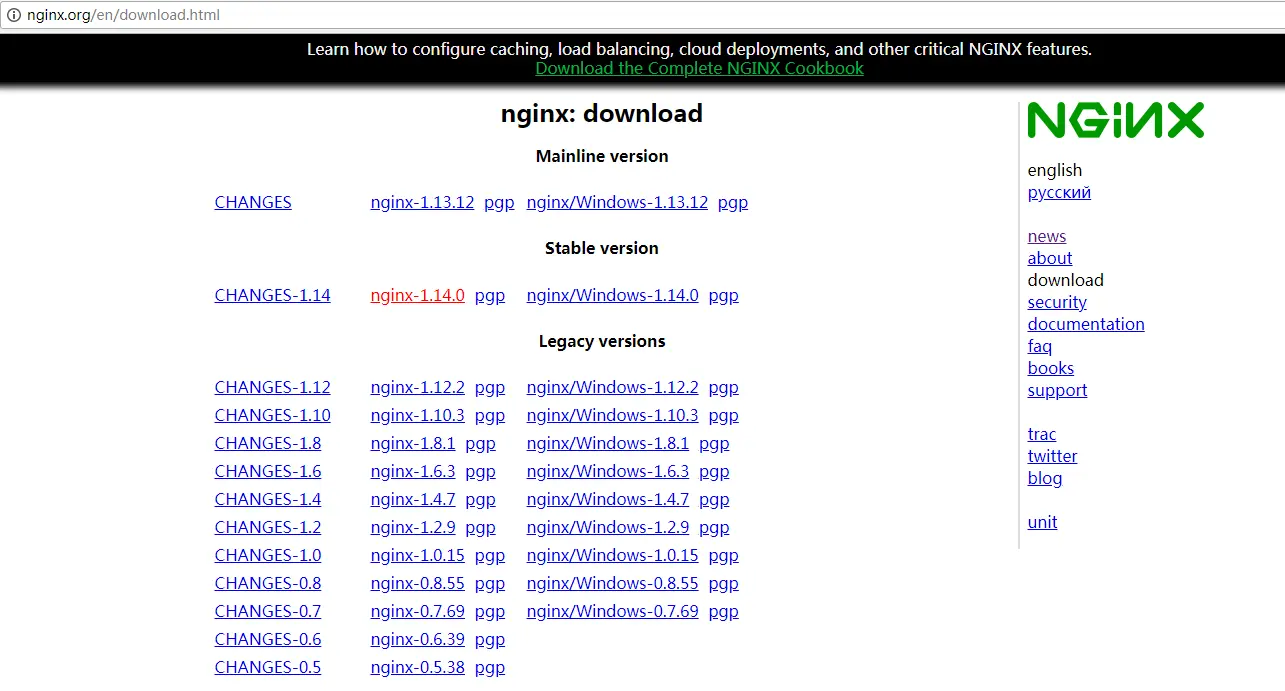1285x691 pixels.
Task: Open CHANGES-0.7 link
Action: click(x=267, y=611)
